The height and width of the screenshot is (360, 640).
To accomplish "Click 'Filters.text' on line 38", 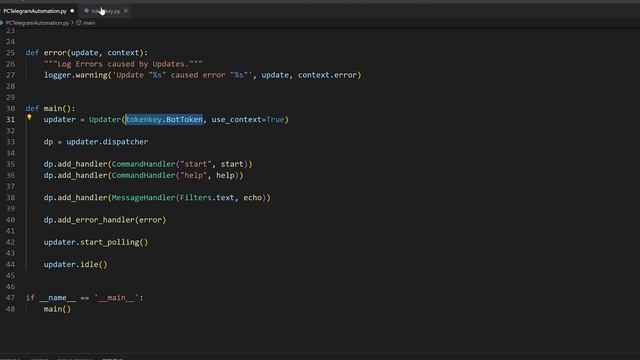I will [207, 198].
